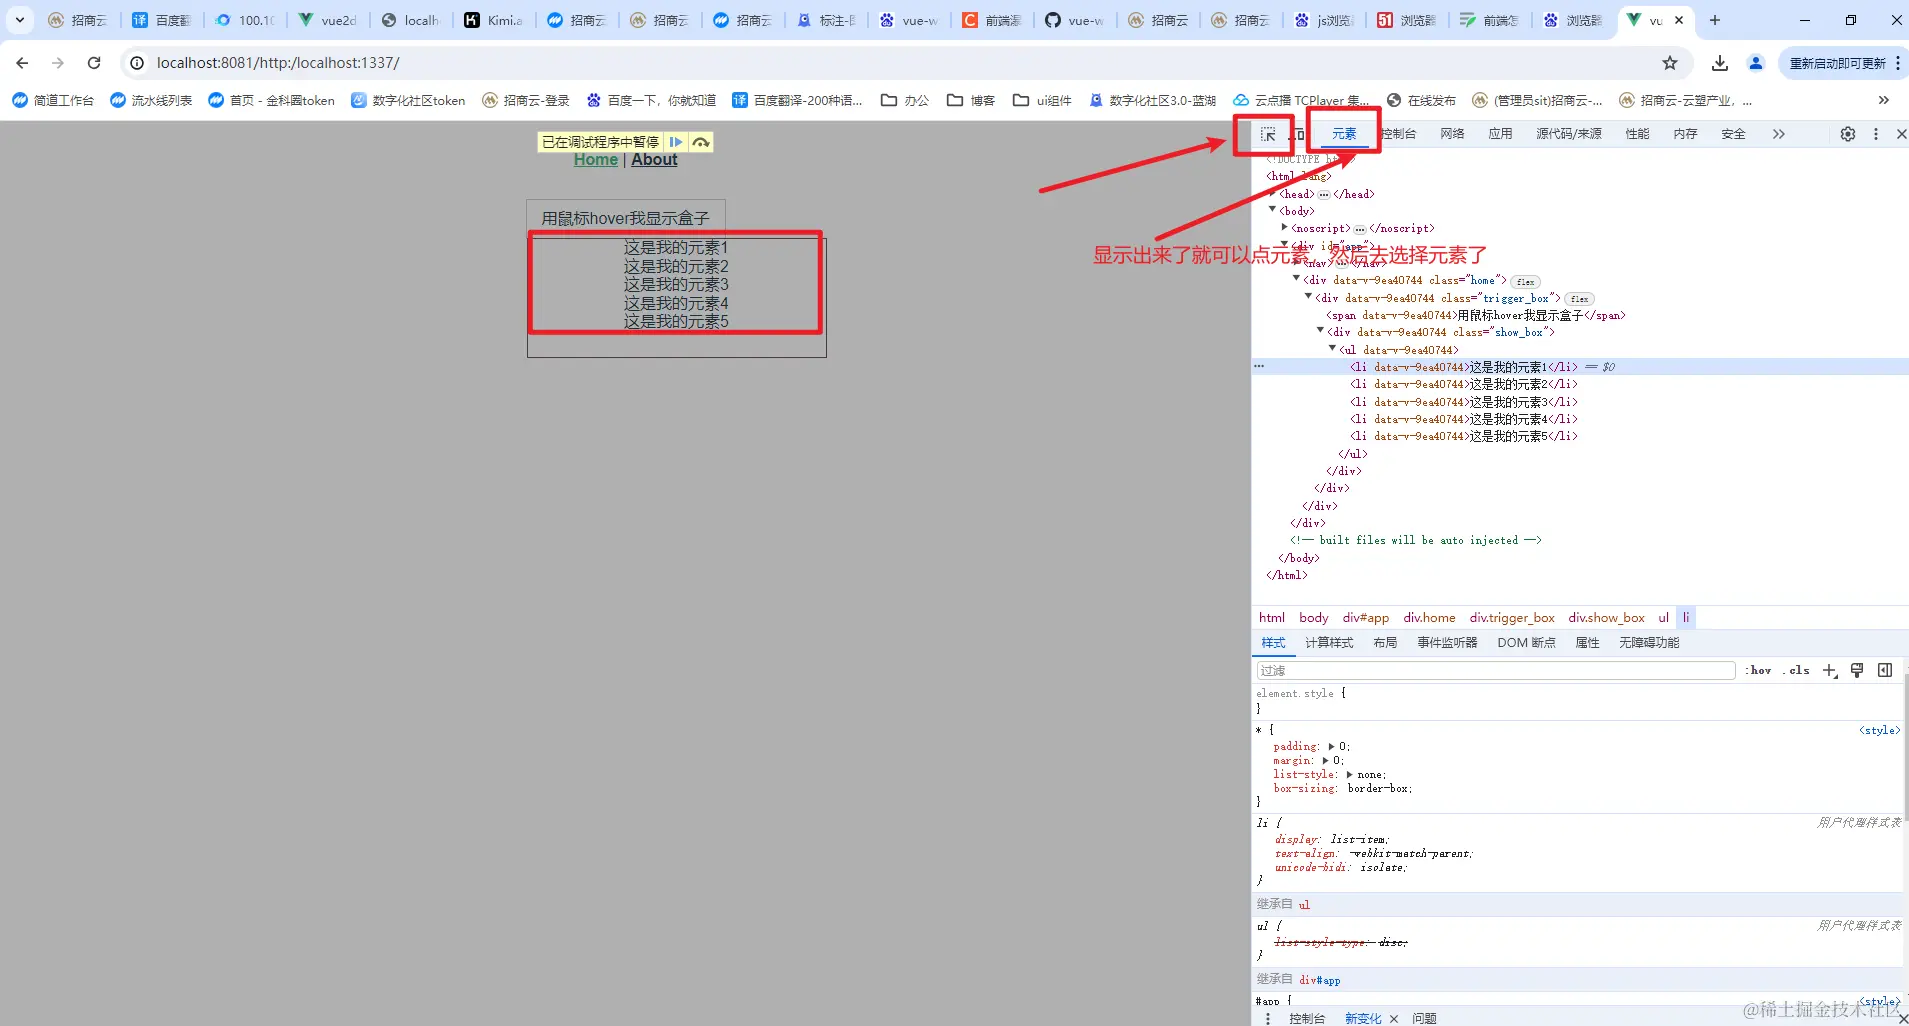1909x1026 pixels.
Task: Step over next function call in overlay
Action: [701, 142]
